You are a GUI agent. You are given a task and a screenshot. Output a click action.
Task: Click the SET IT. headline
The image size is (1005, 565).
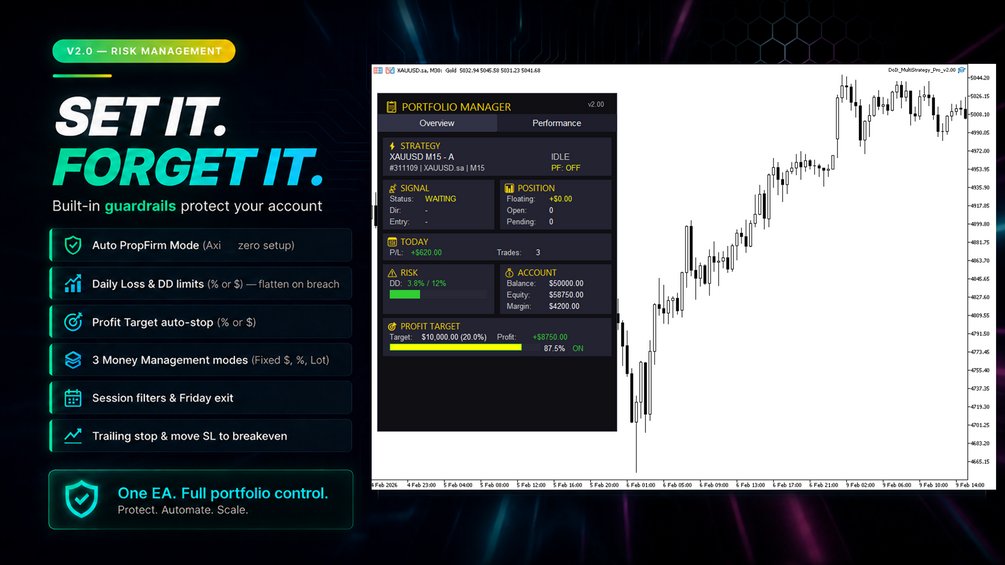point(141,117)
